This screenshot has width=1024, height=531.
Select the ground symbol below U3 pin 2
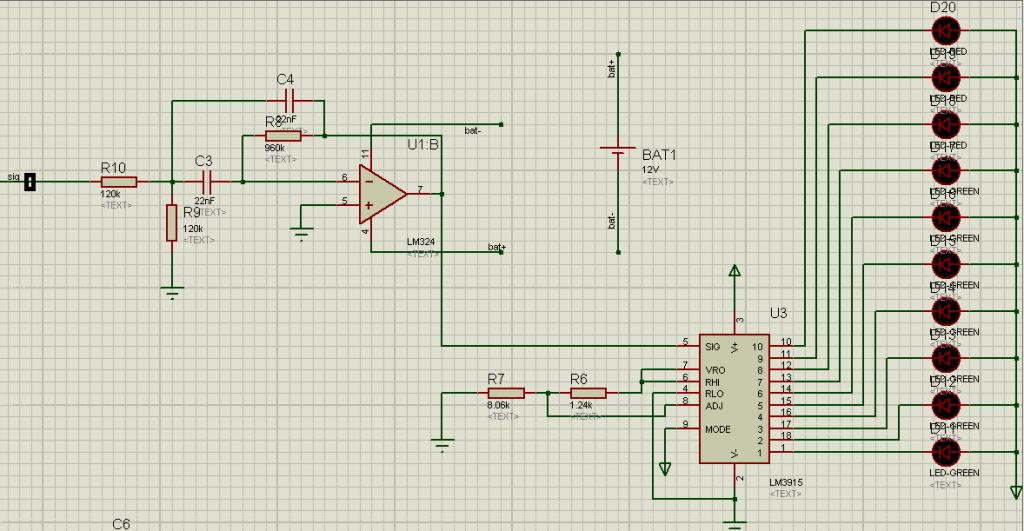click(x=735, y=524)
